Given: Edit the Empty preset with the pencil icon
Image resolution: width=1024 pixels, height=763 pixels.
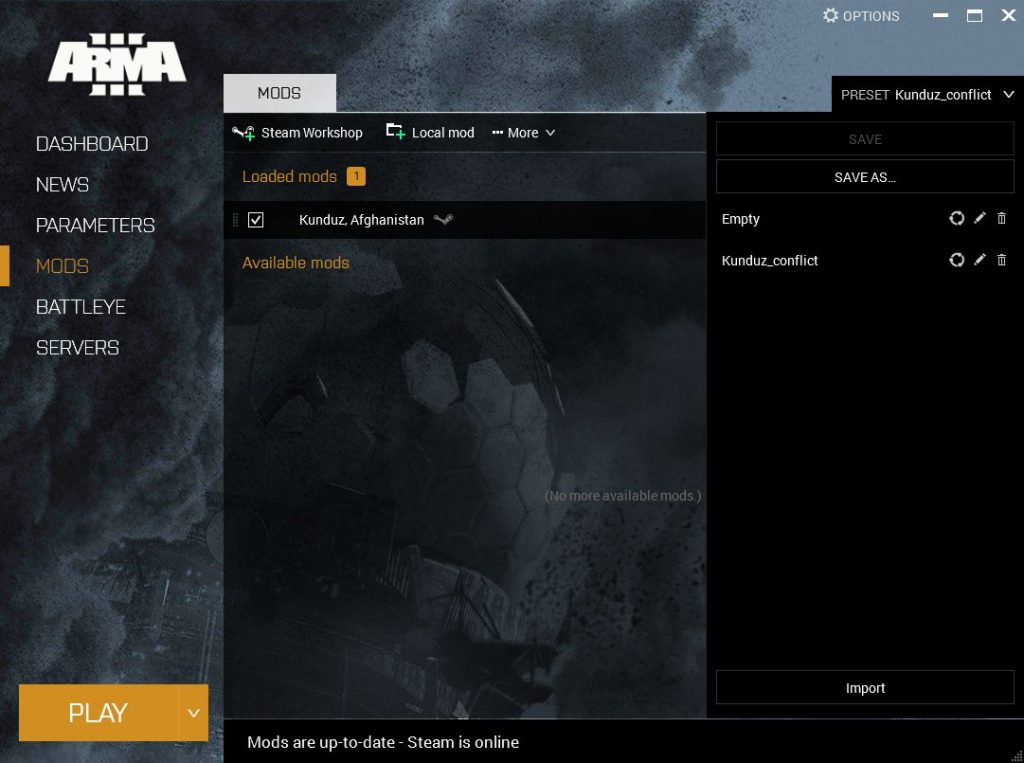Looking at the screenshot, I should 978,218.
